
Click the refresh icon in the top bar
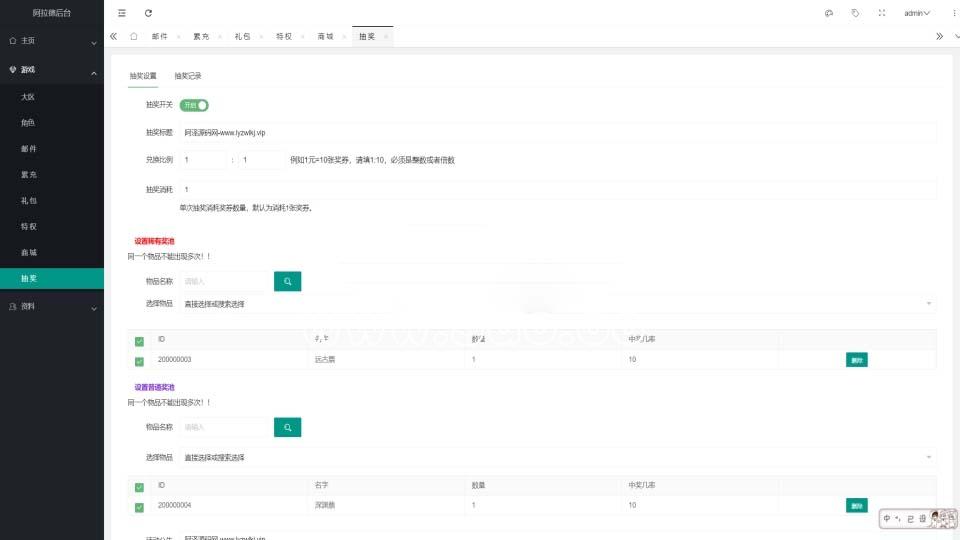pos(148,13)
